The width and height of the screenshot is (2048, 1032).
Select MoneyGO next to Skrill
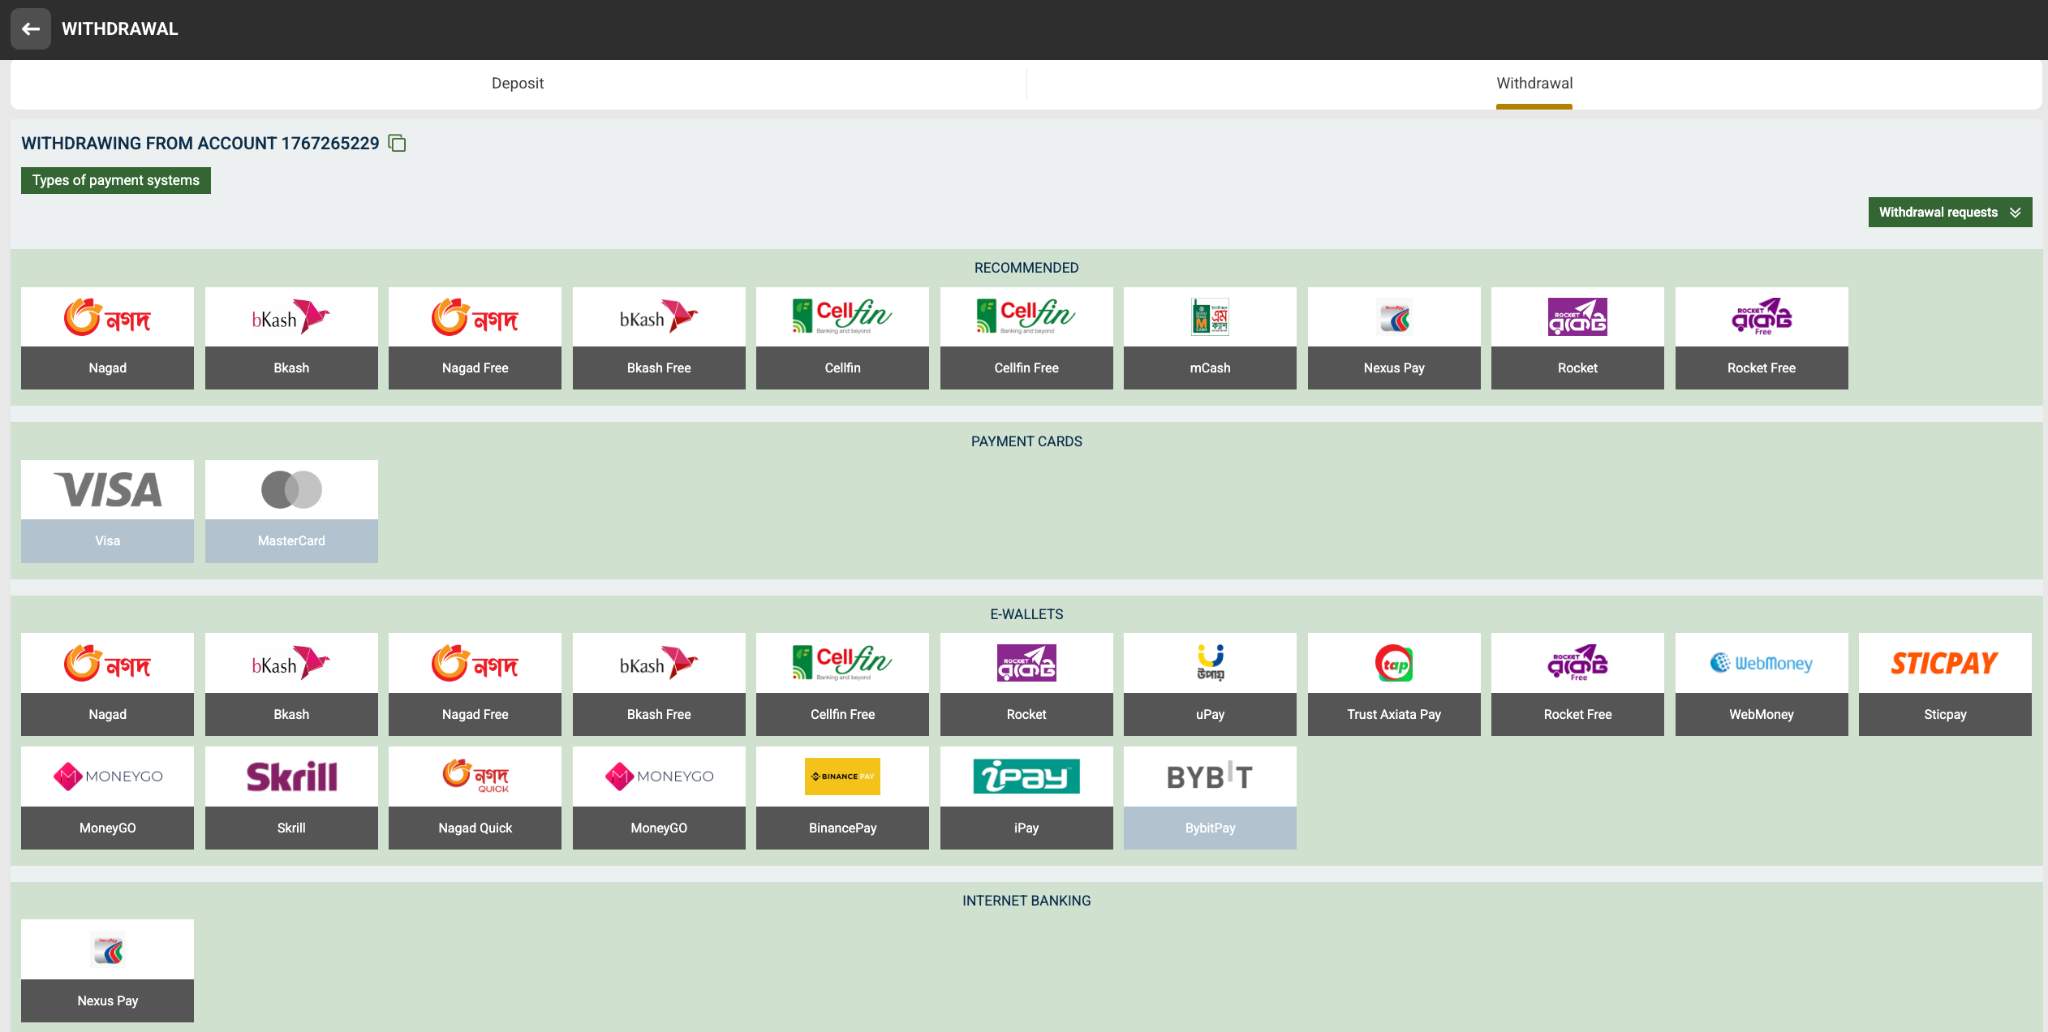107,798
